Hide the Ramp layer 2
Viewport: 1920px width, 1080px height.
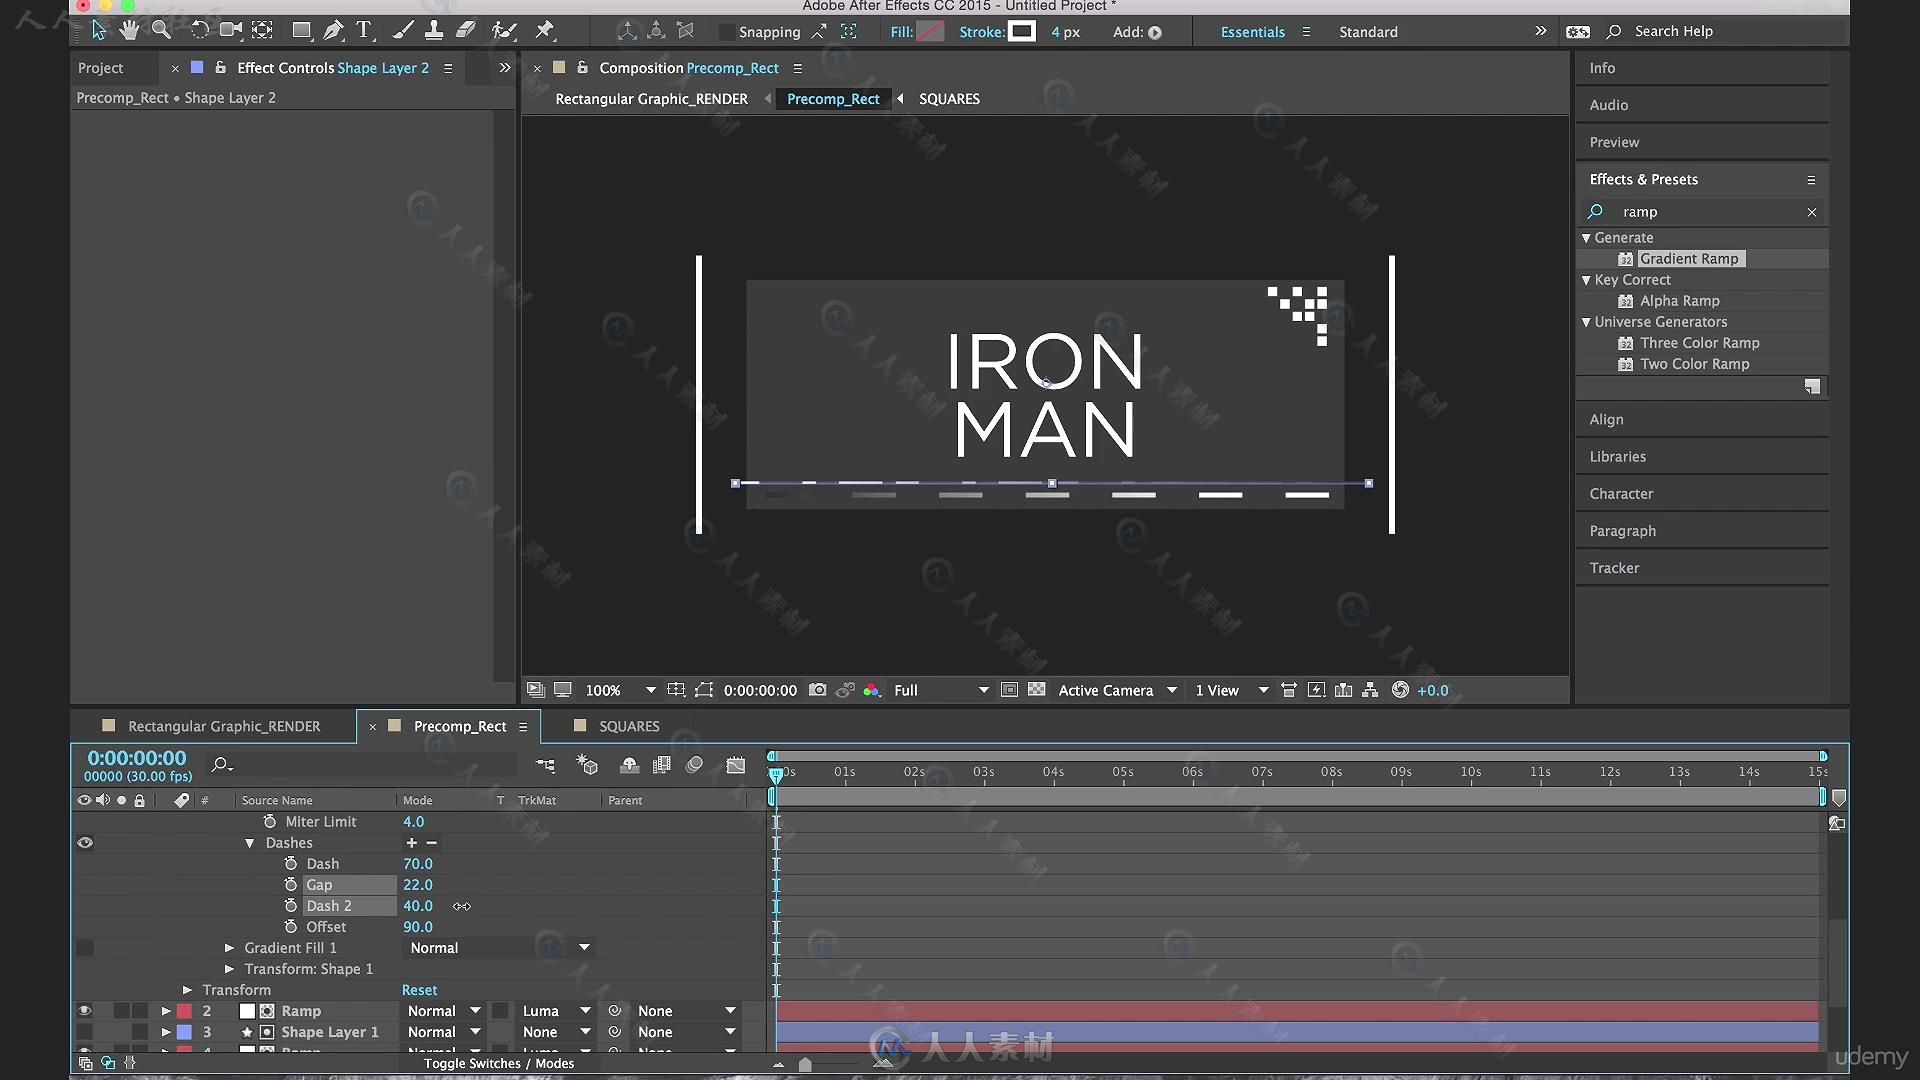(x=85, y=1011)
